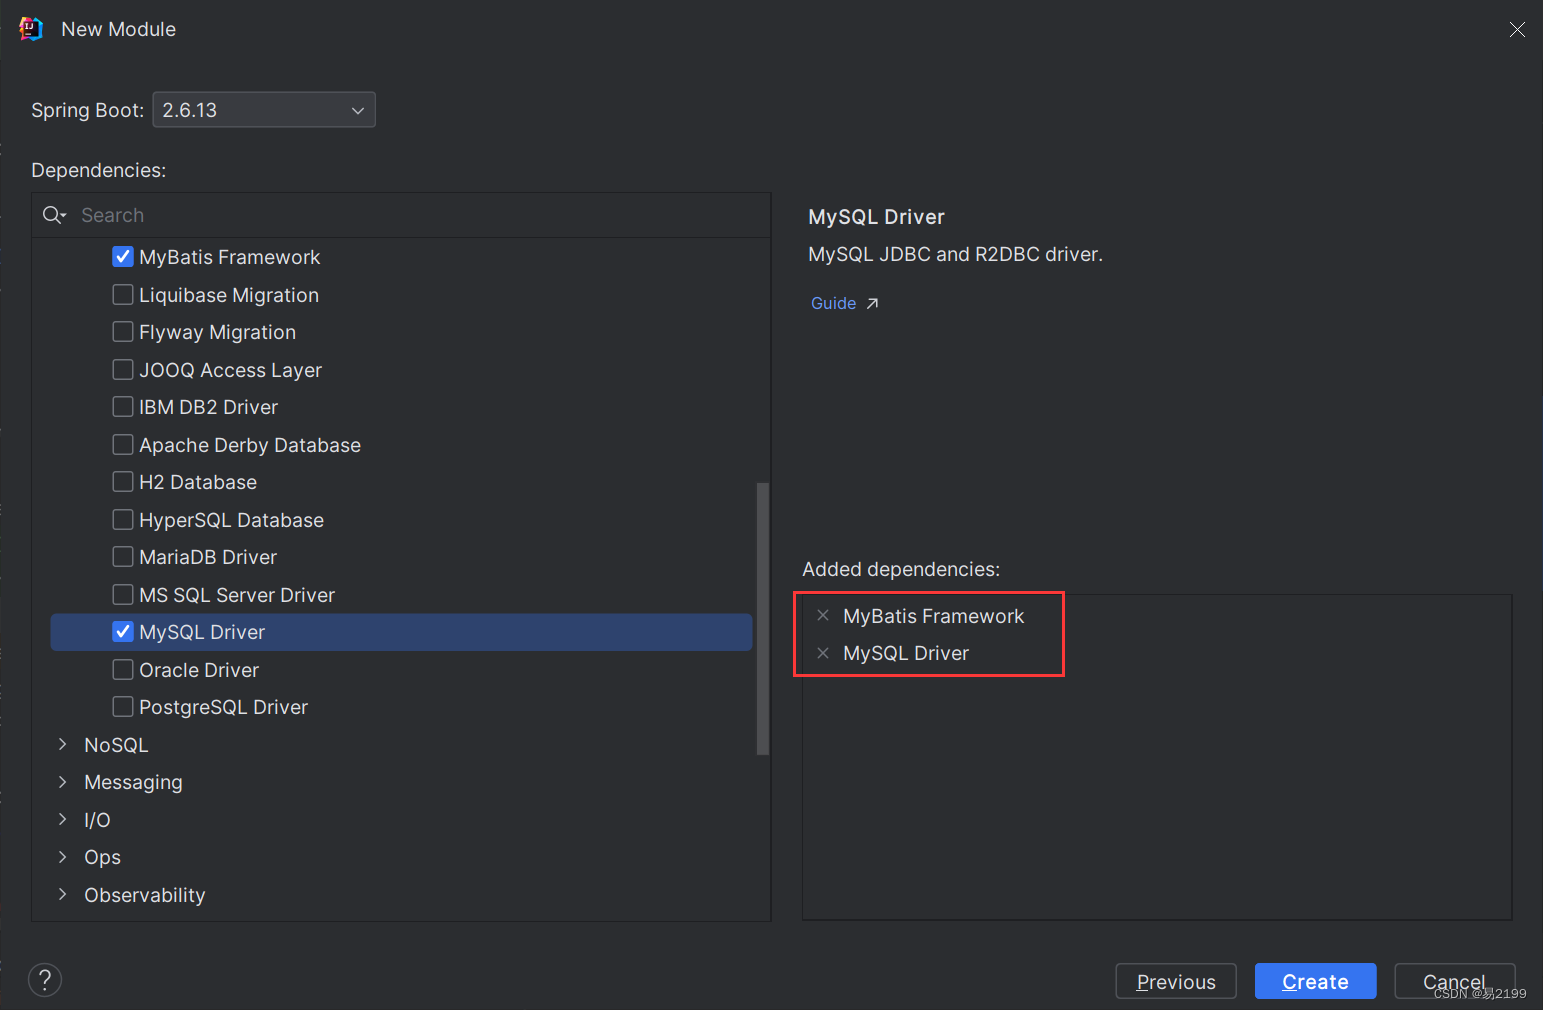The height and width of the screenshot is (1010, 1543).
Task: Remove MySQL Driver from added dependencies
Action: pyautogui.click(x=822, y=653)
